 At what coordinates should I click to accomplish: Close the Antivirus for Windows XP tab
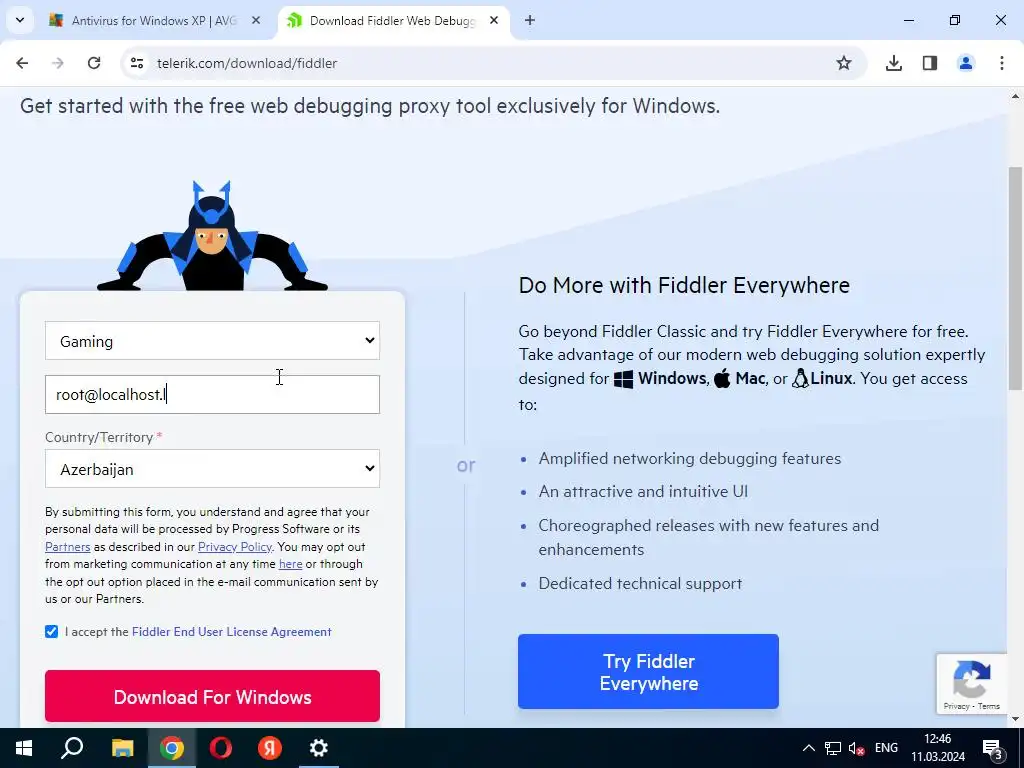(256, 20)
